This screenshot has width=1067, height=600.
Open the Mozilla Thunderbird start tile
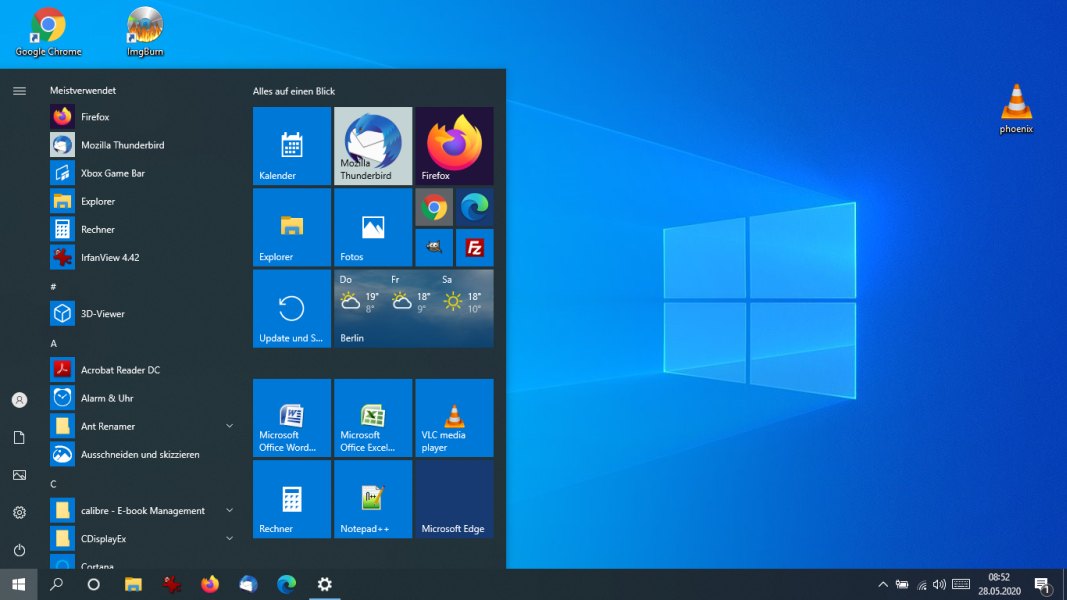373,146
